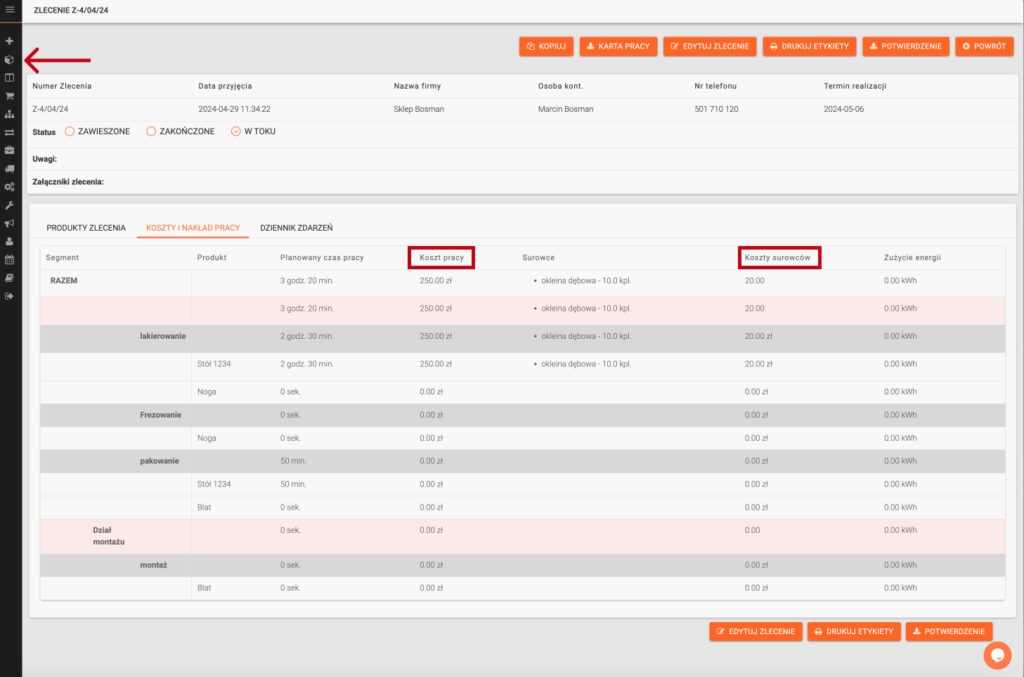Viewport: 1024px width, 677px height.
Task: Open the orange chat bubble widget
Action: 996,655
